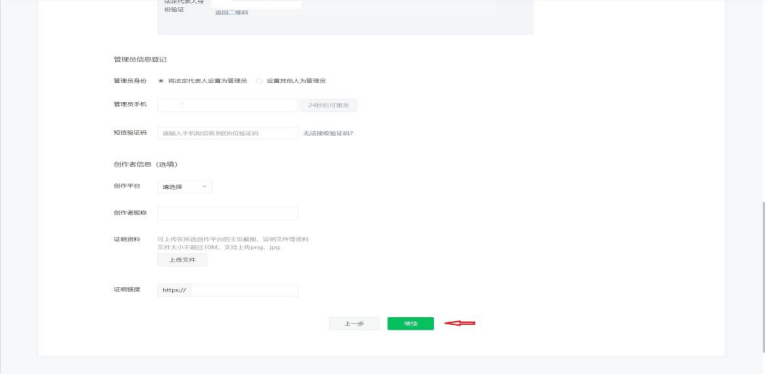The height and width of the screenshot is (375, 766).
Task: Click the previous step button
Action: point(354,323)
